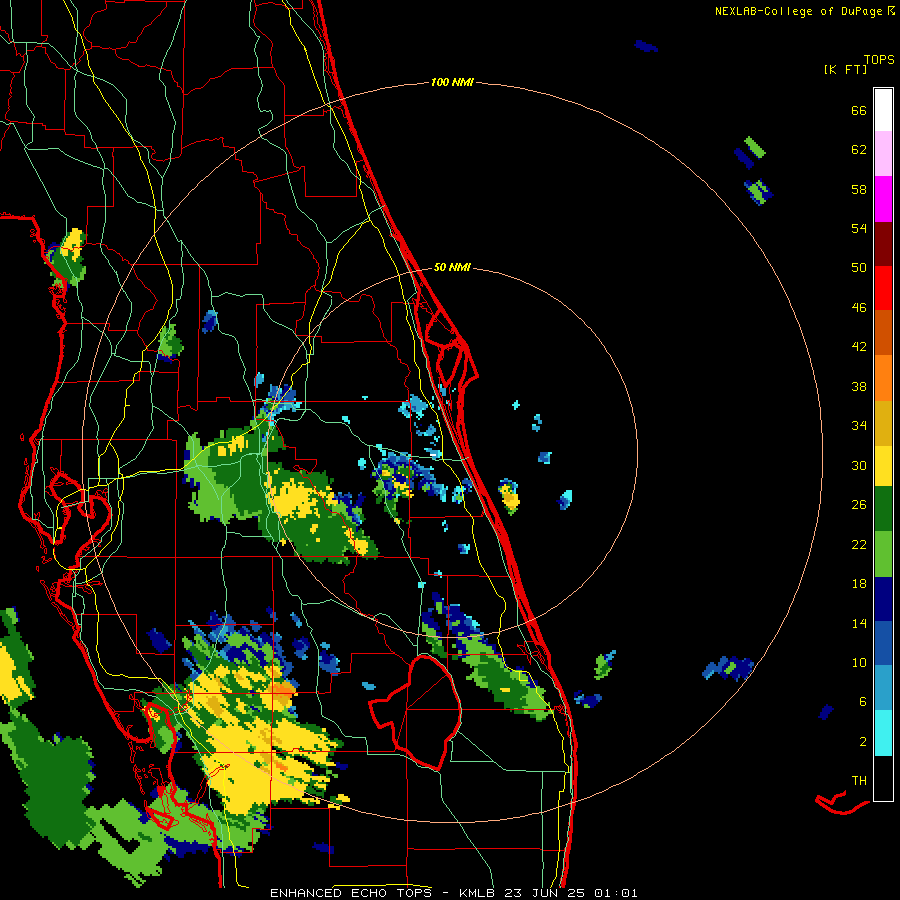Image resolution: width=900 pixels, height=900 pixels.
Task: Select the legend value 26
Action: point(859,505)
